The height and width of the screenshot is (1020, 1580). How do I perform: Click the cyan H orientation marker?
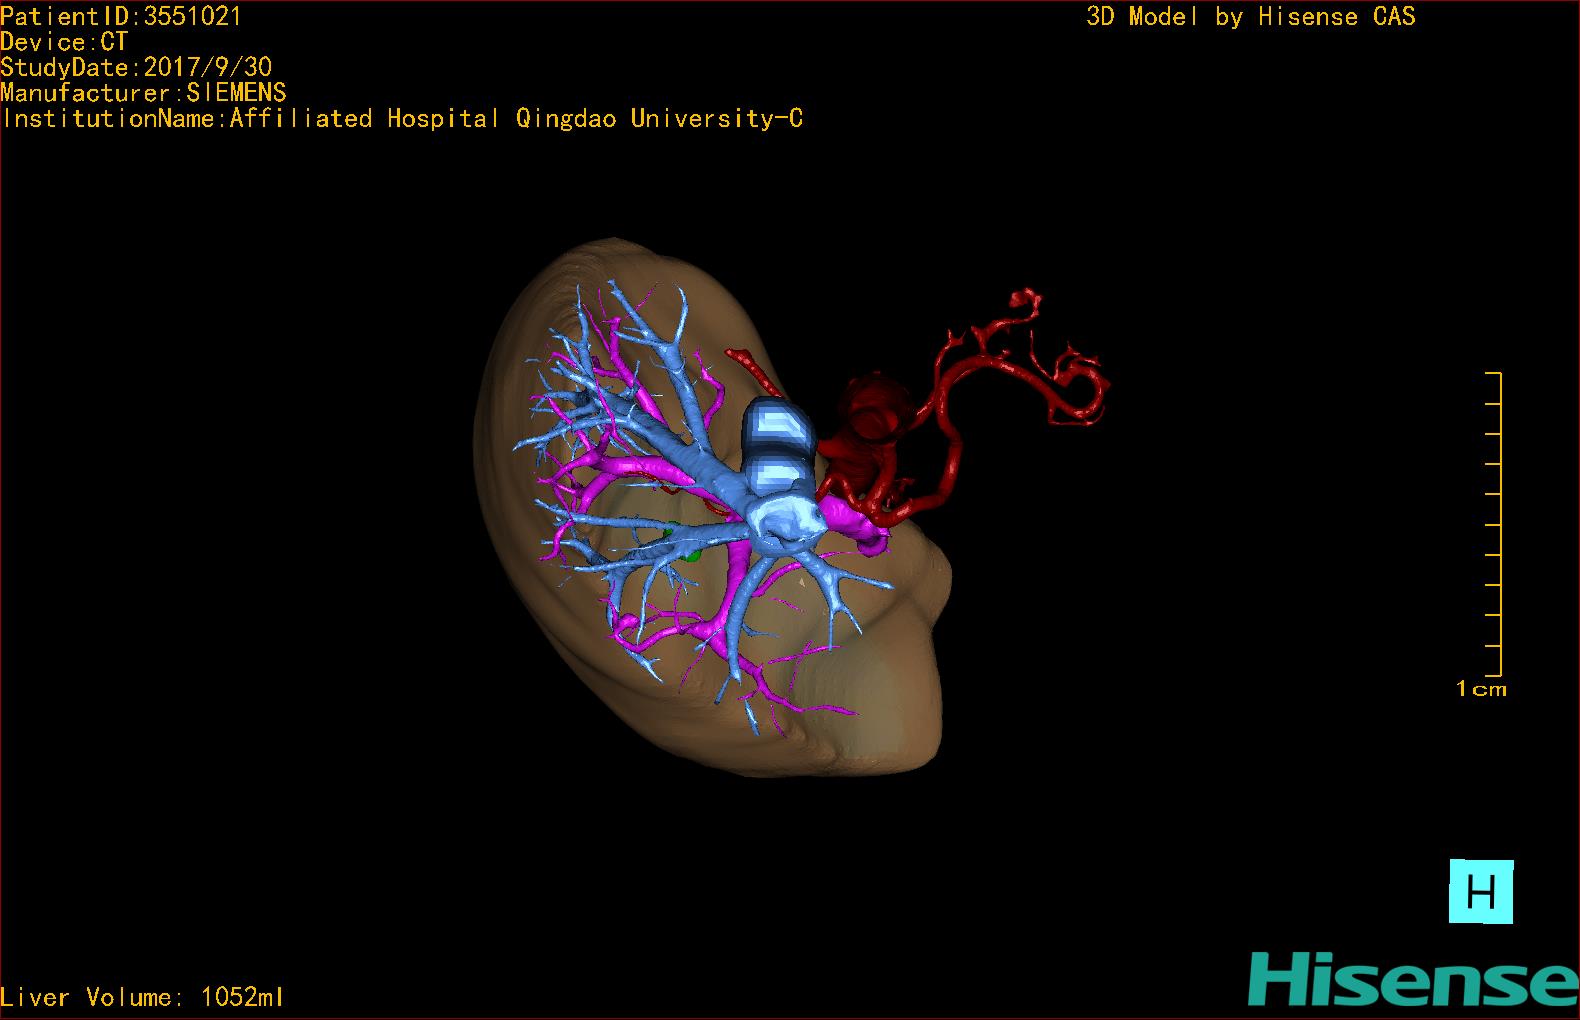1481,891
